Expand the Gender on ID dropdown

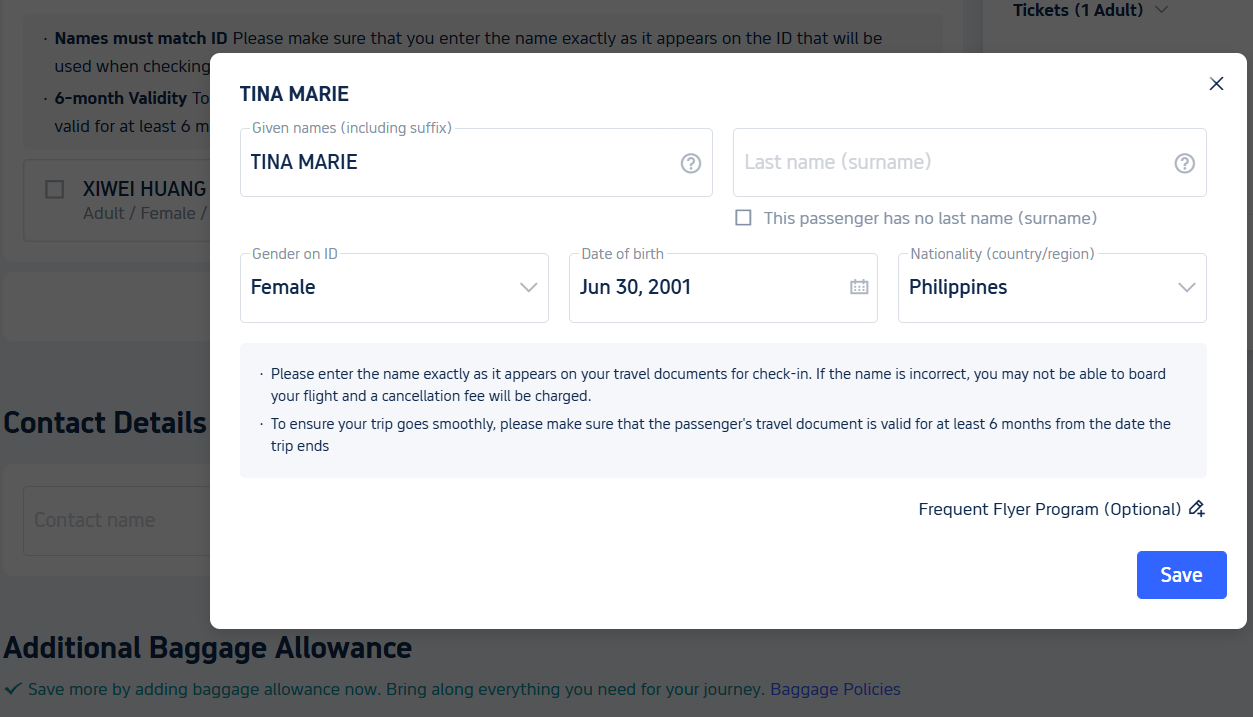[394, 288]
